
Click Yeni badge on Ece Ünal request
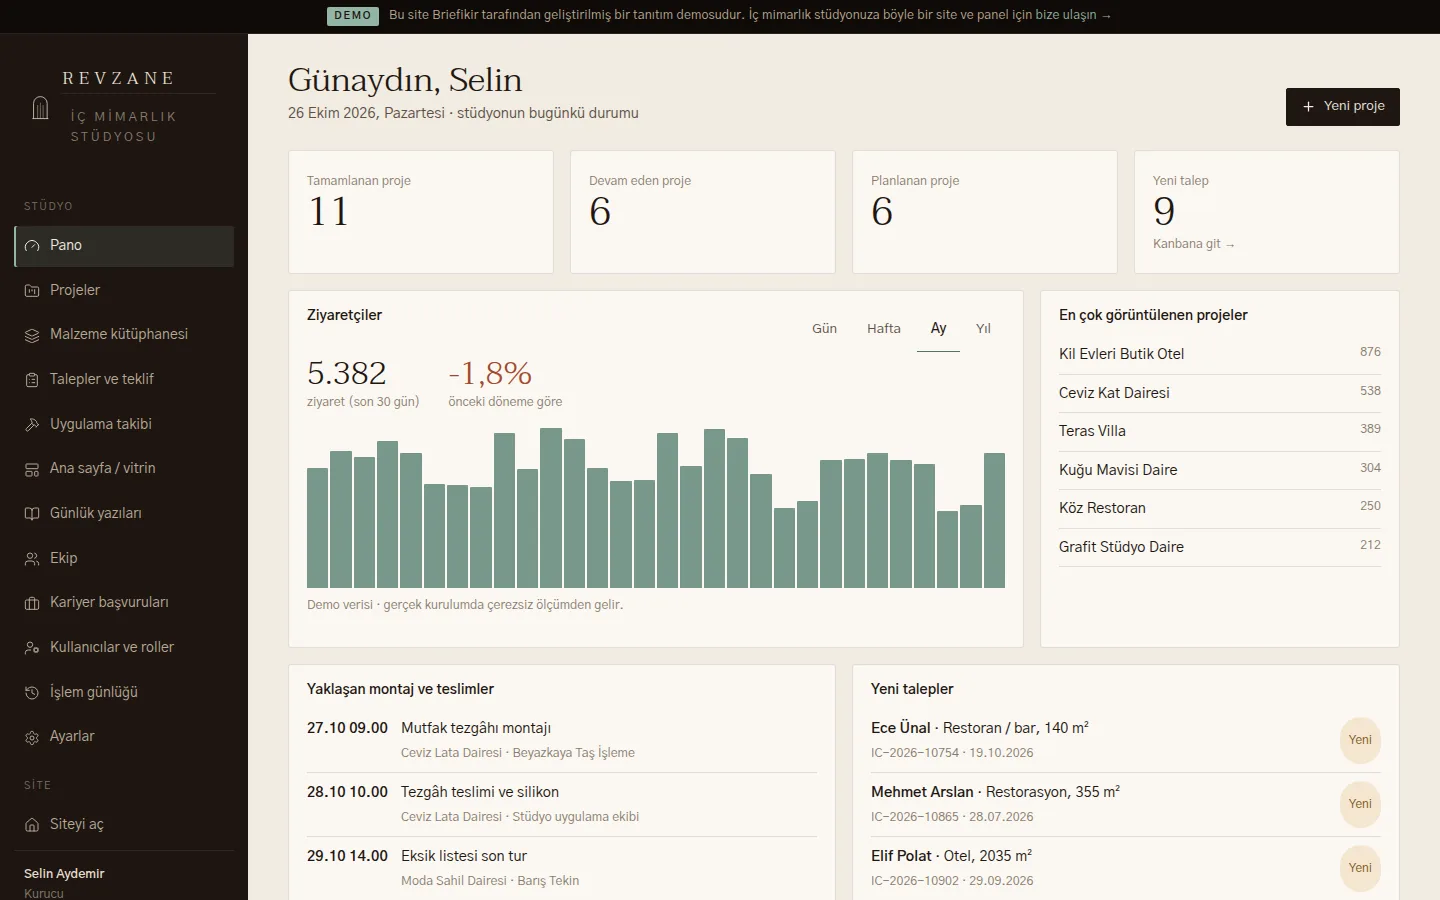pyautogui.click(x=1360, y=740)
